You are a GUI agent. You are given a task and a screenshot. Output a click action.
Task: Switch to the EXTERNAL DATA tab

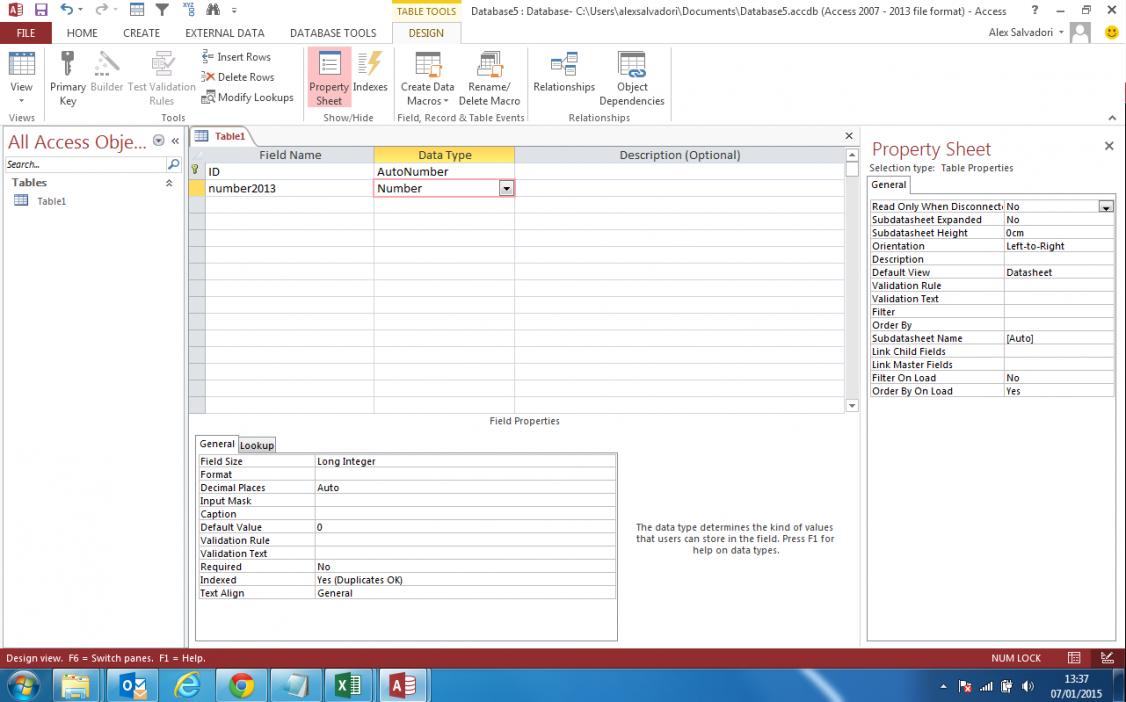tap(225, 33)
